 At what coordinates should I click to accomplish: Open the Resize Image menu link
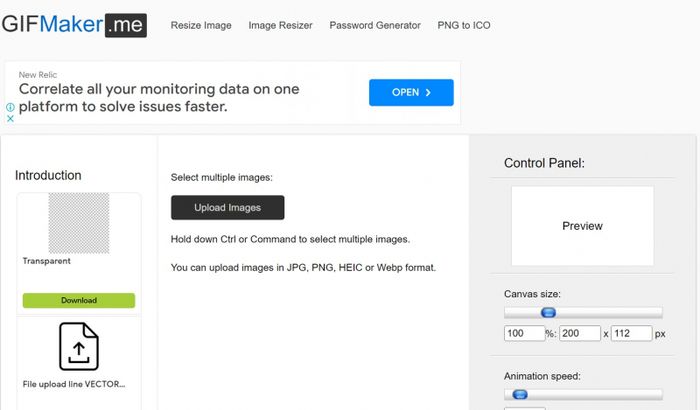pyautogui.click(x=201, y=25)
